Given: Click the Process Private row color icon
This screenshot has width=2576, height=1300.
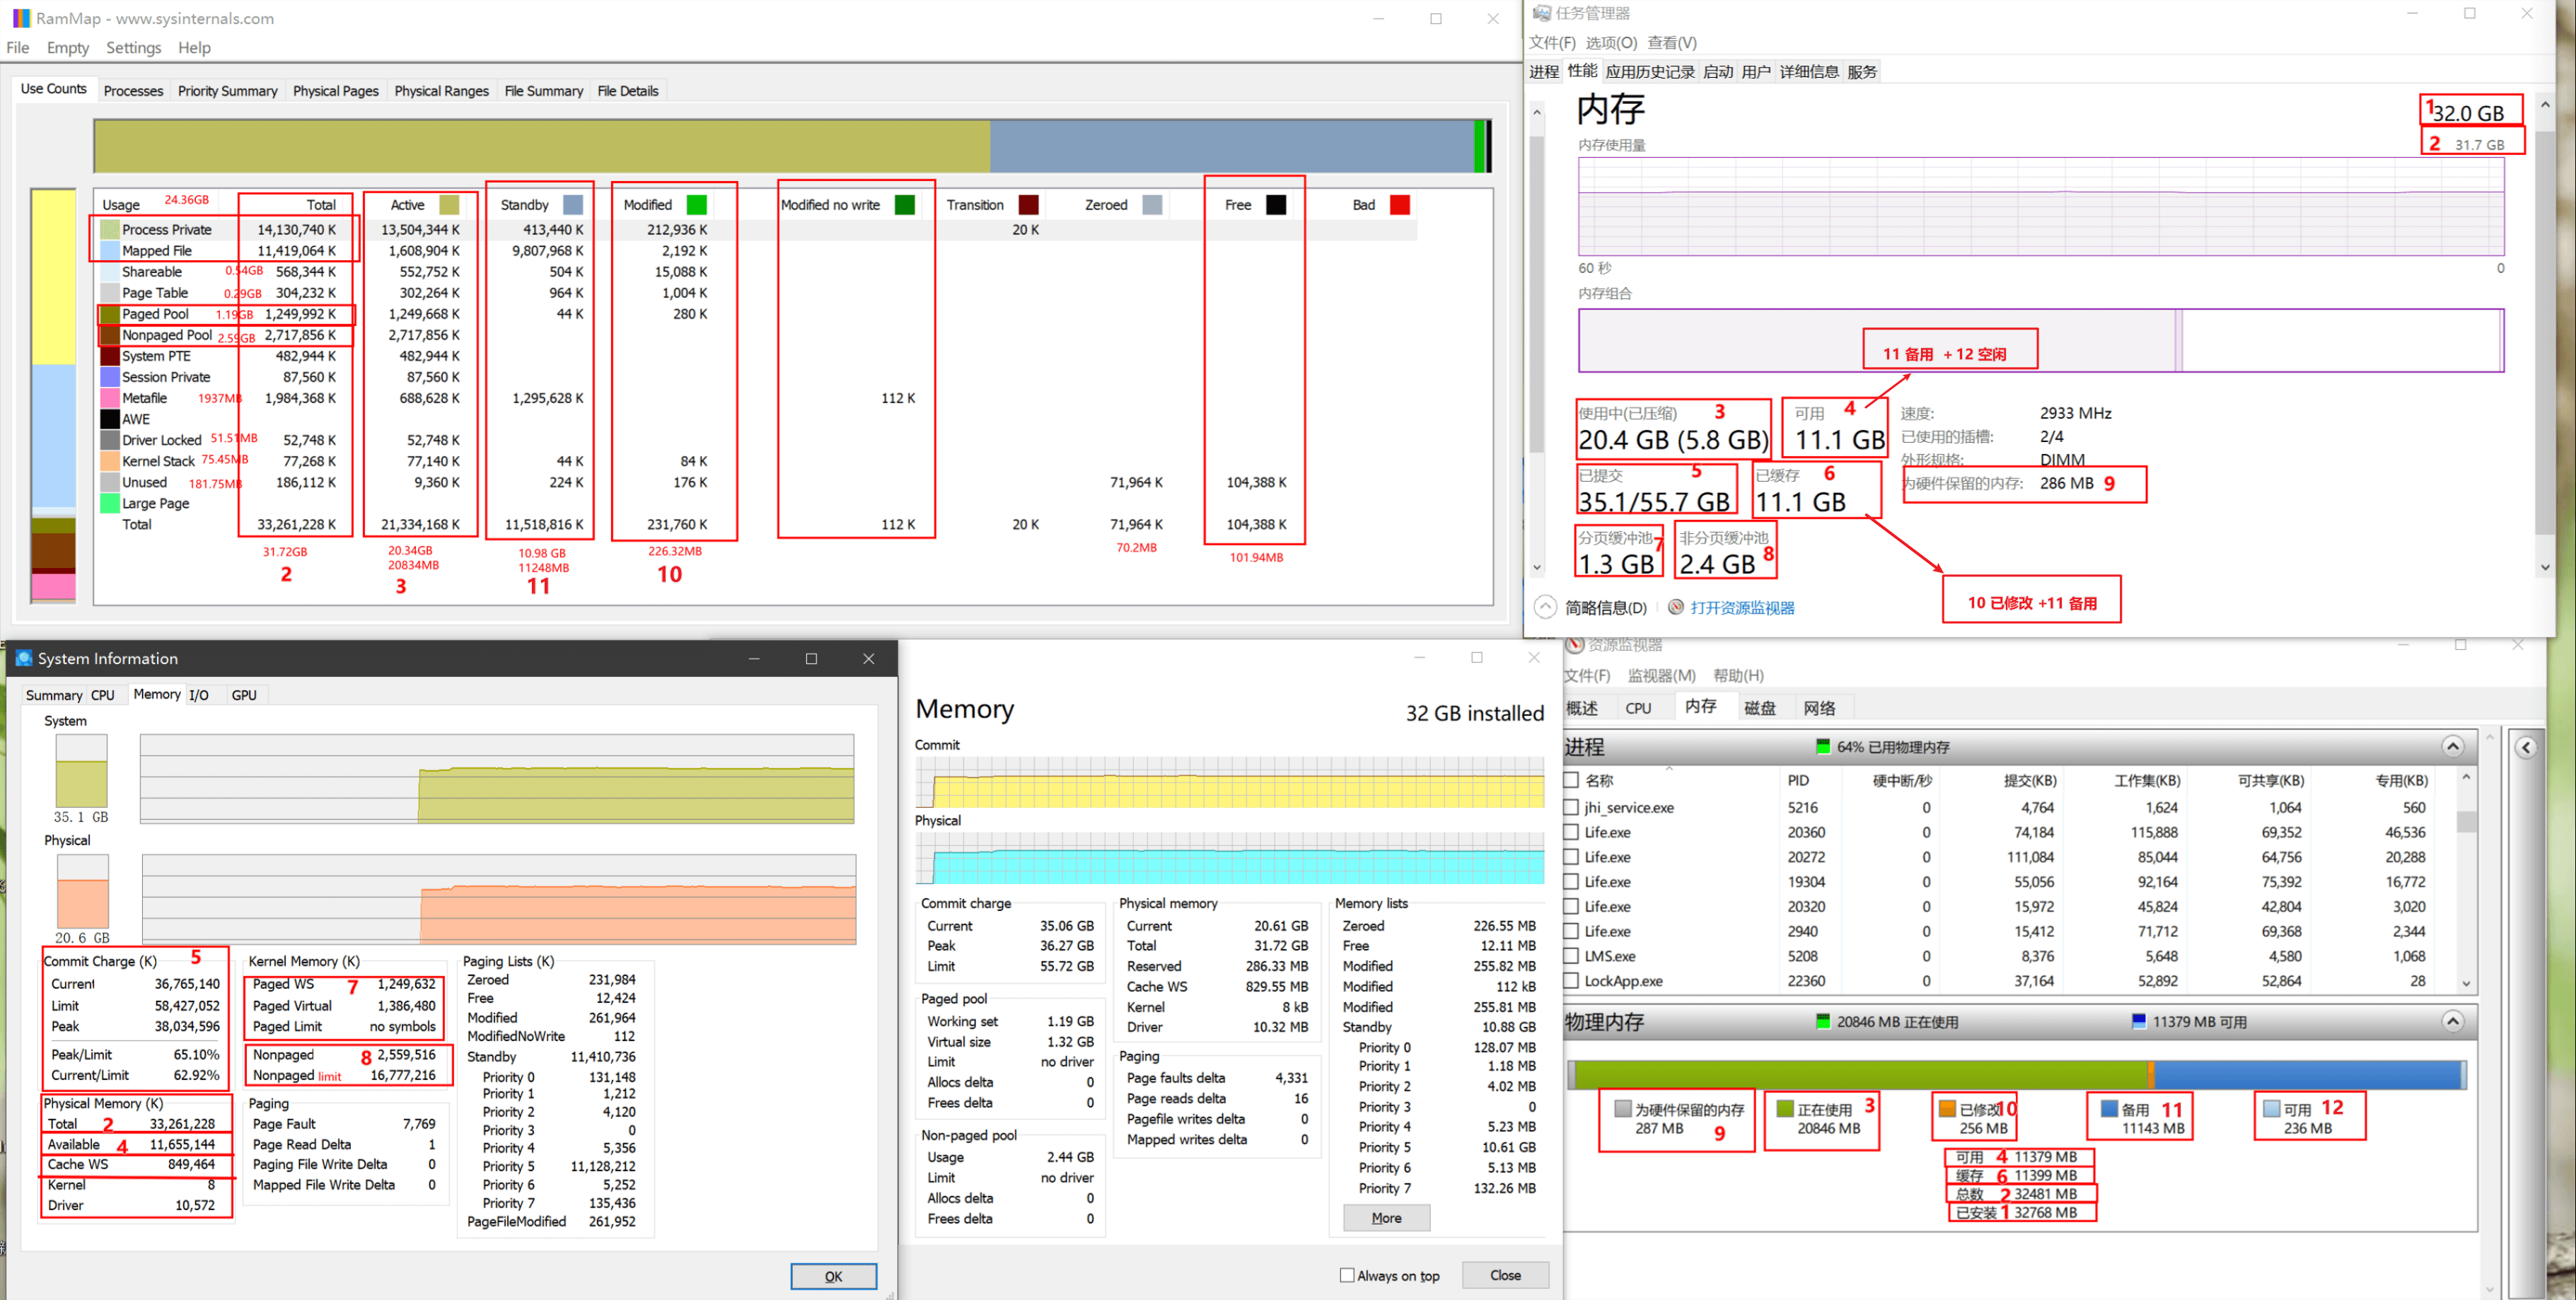Looking at the screenshot, I should tap(110, 229).
